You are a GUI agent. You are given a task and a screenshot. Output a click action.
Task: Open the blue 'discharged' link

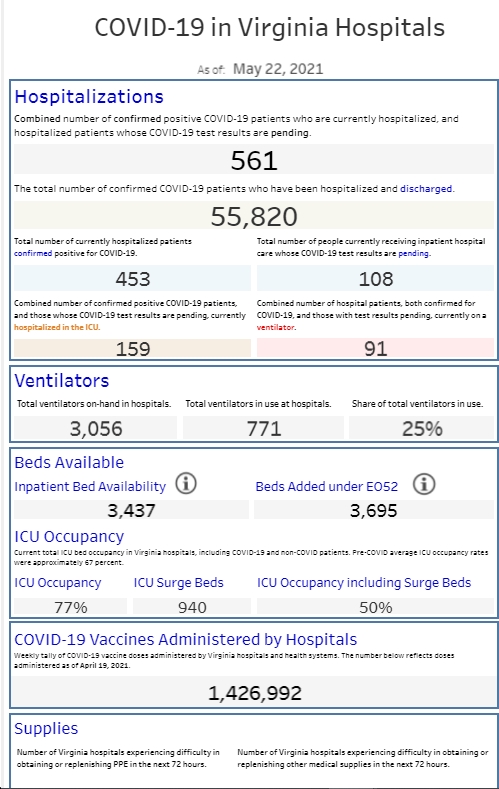click(426, 189)
